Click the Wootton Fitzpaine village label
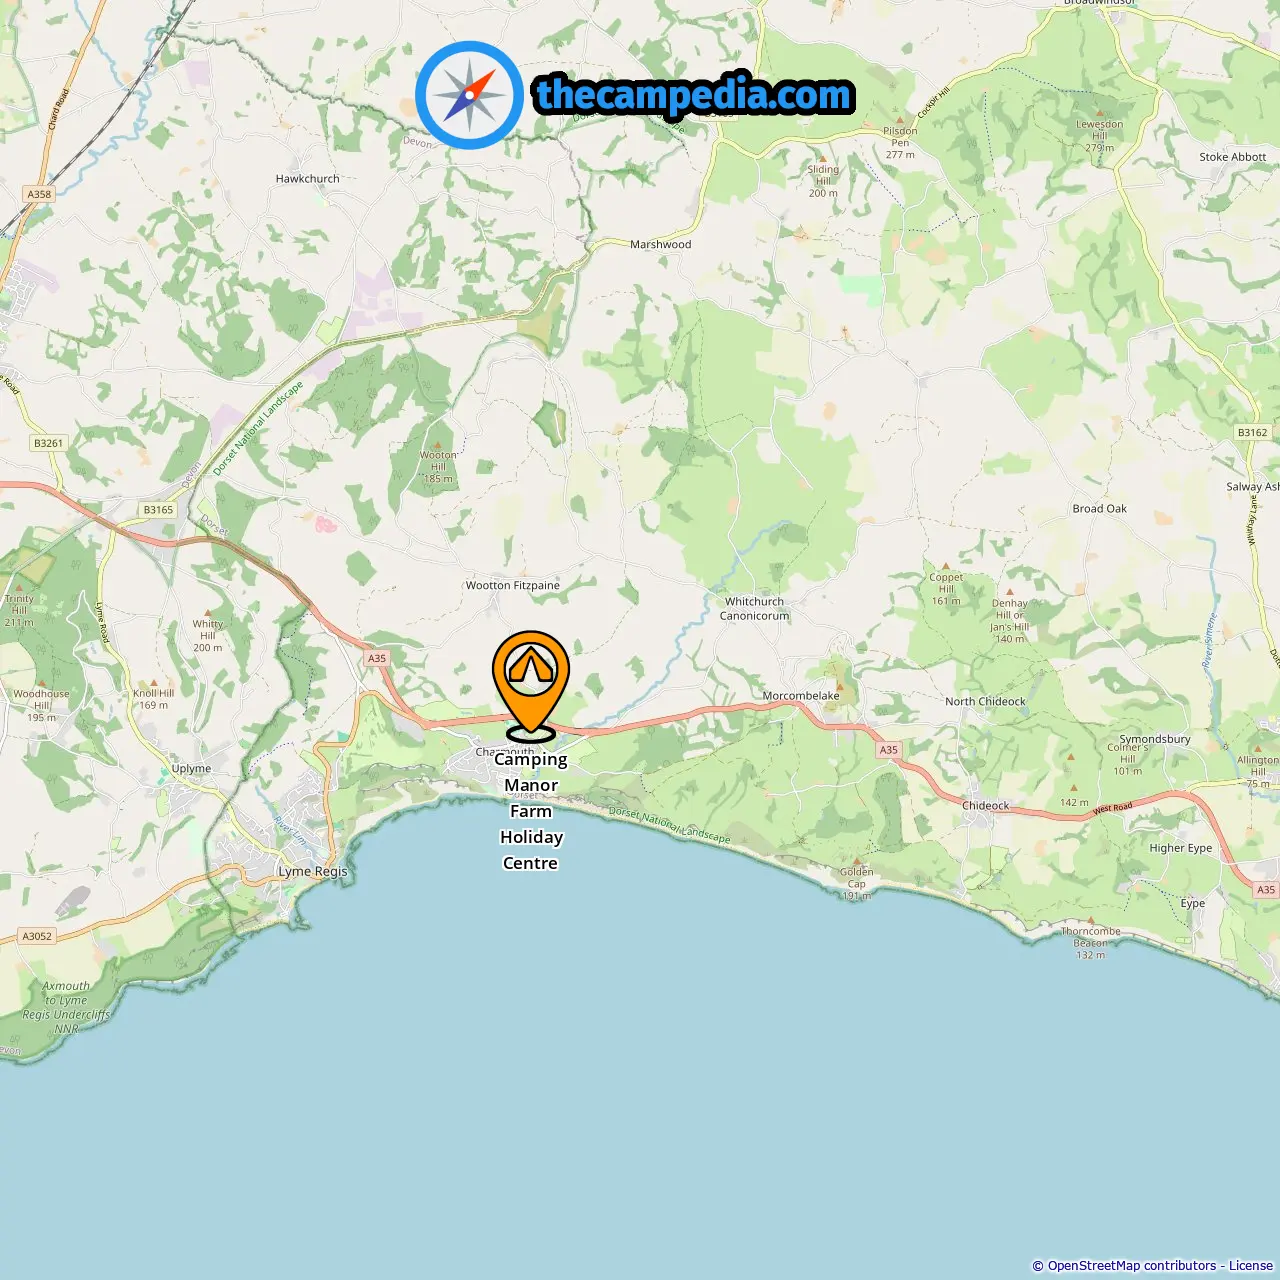This screenshot has width=1280, height=1280. pyautogui.click(x=513, y=585)
